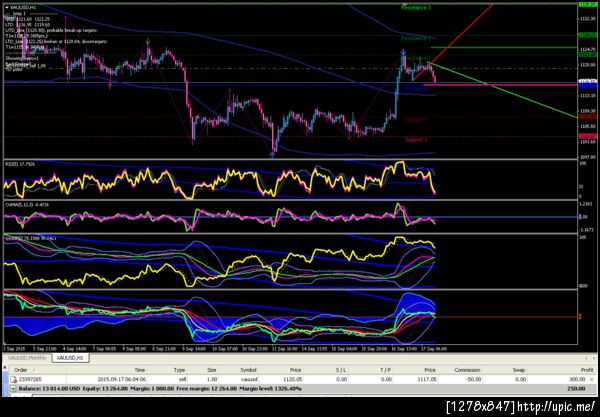The height and width of the screenshot is (417, 600).
Task: Click the balance summary row icon
Action: click(x=13, y=389)
